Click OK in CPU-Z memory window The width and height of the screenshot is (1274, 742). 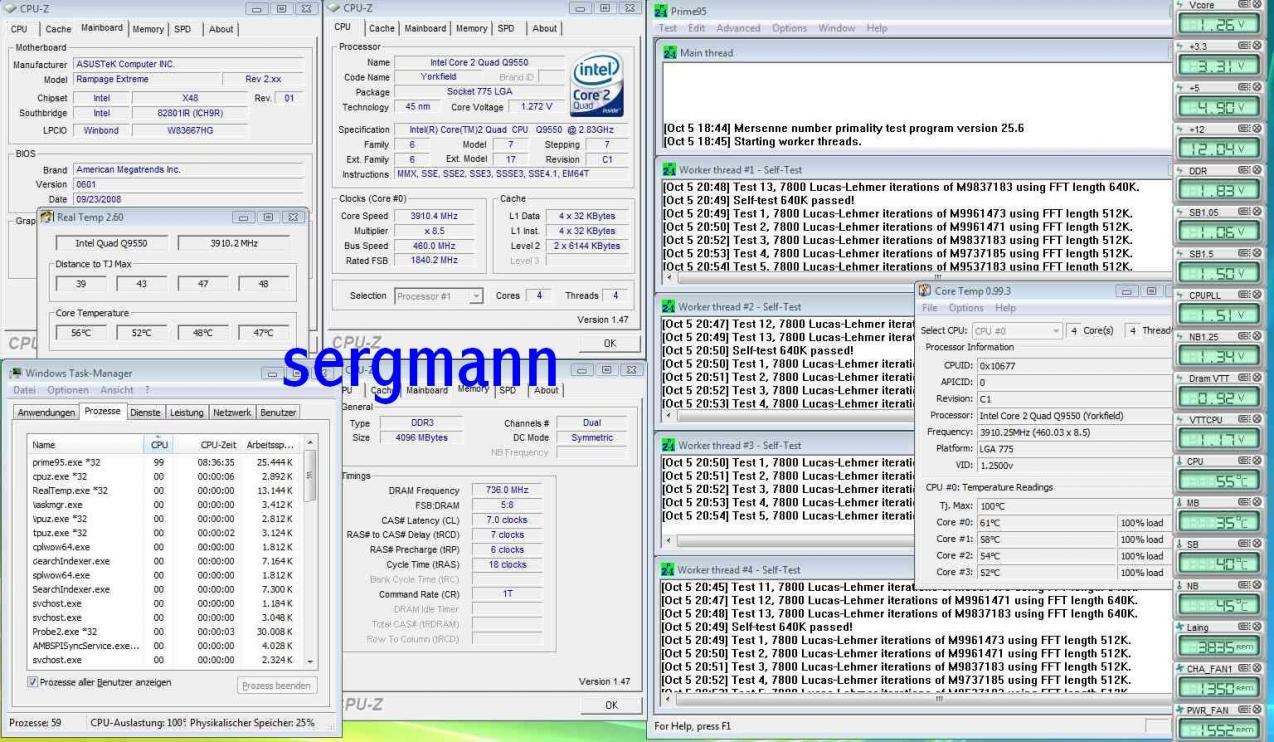(610, 705)
